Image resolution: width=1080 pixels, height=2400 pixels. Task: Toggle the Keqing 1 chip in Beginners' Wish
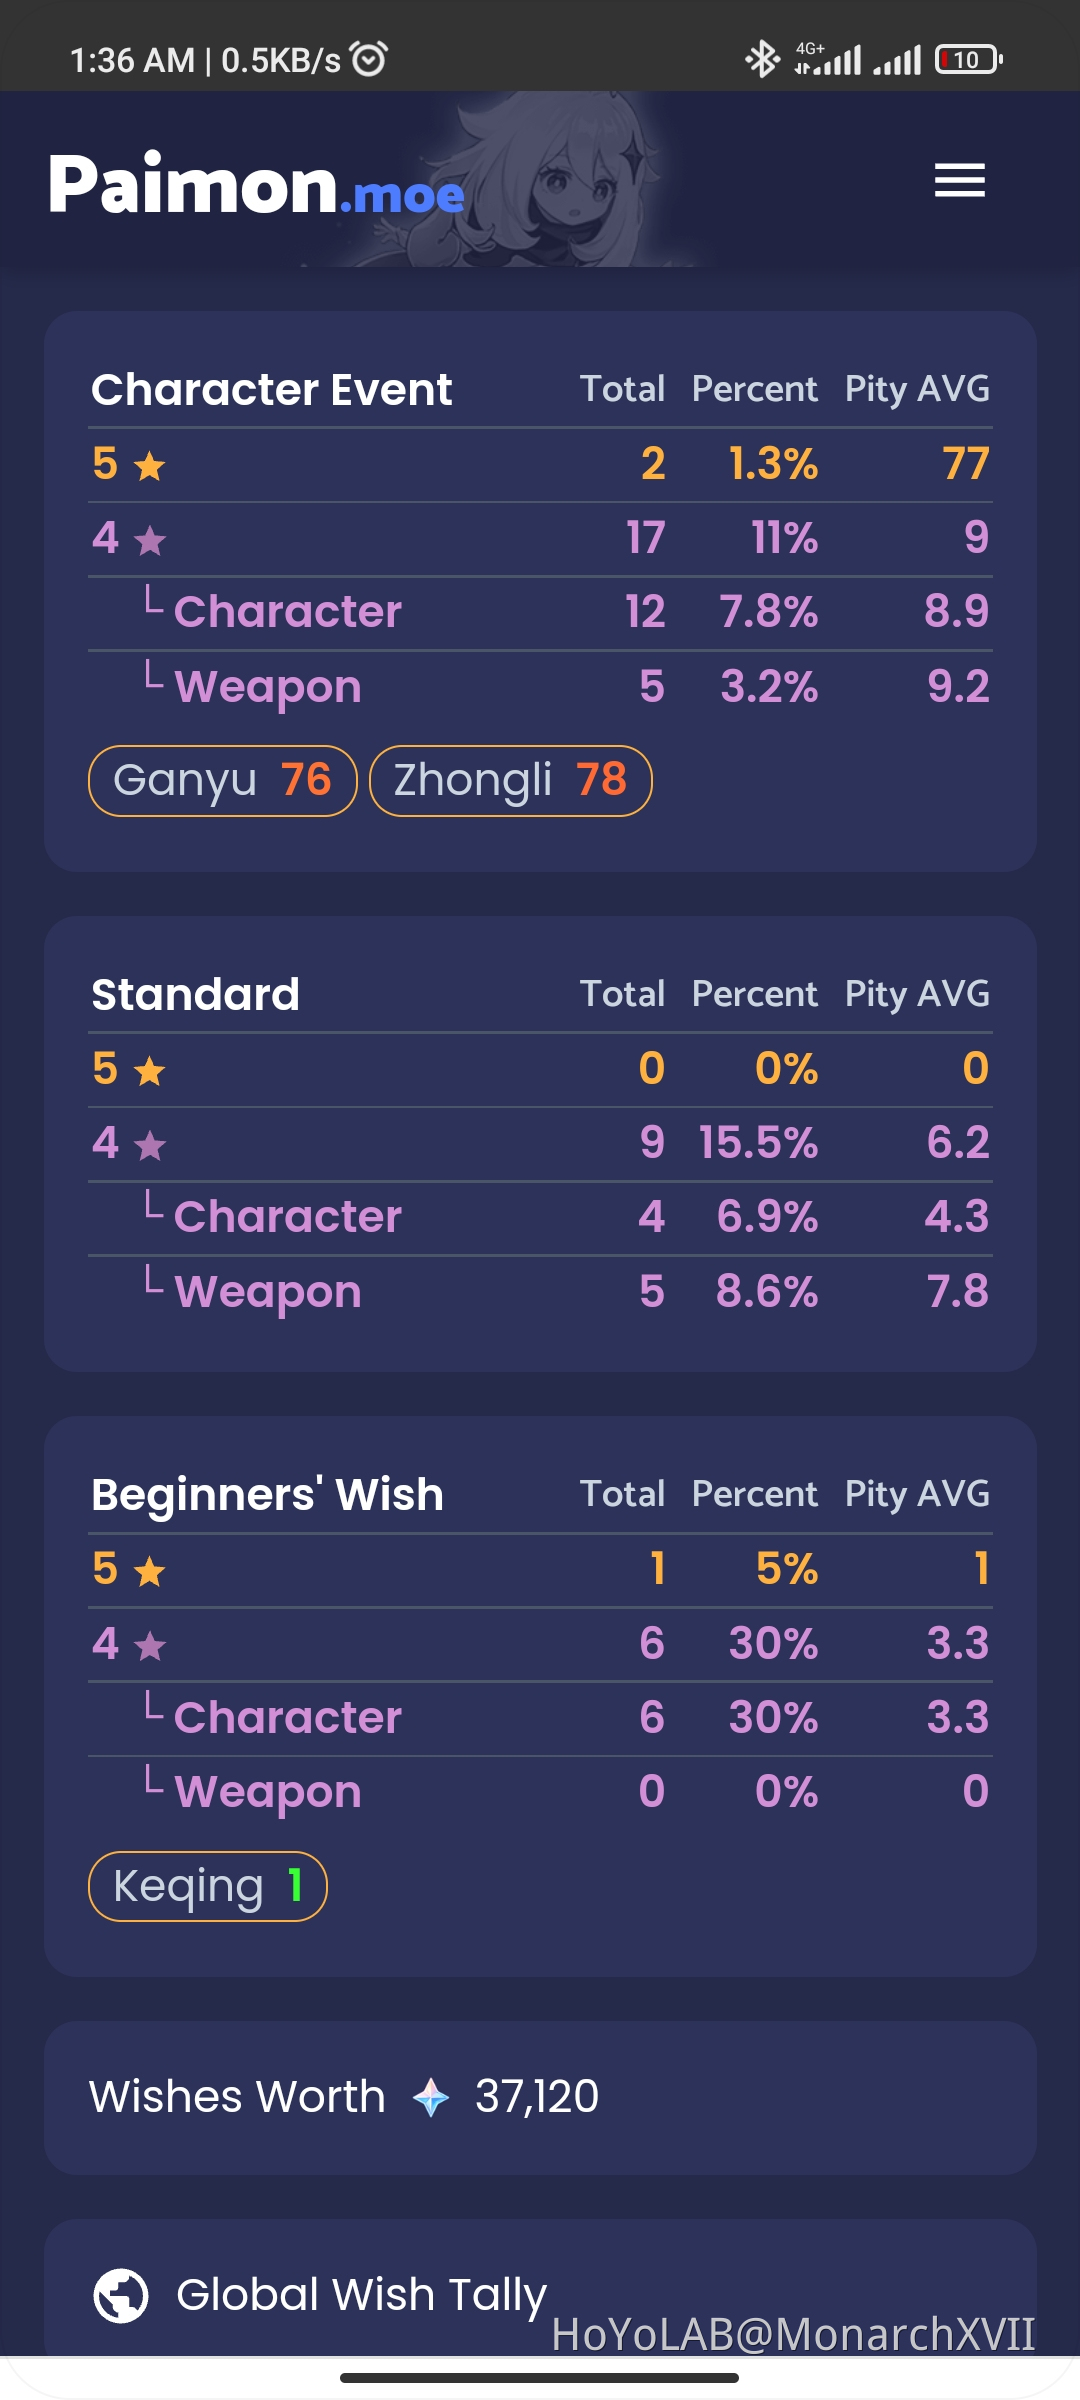click(x=207, y=1886)
